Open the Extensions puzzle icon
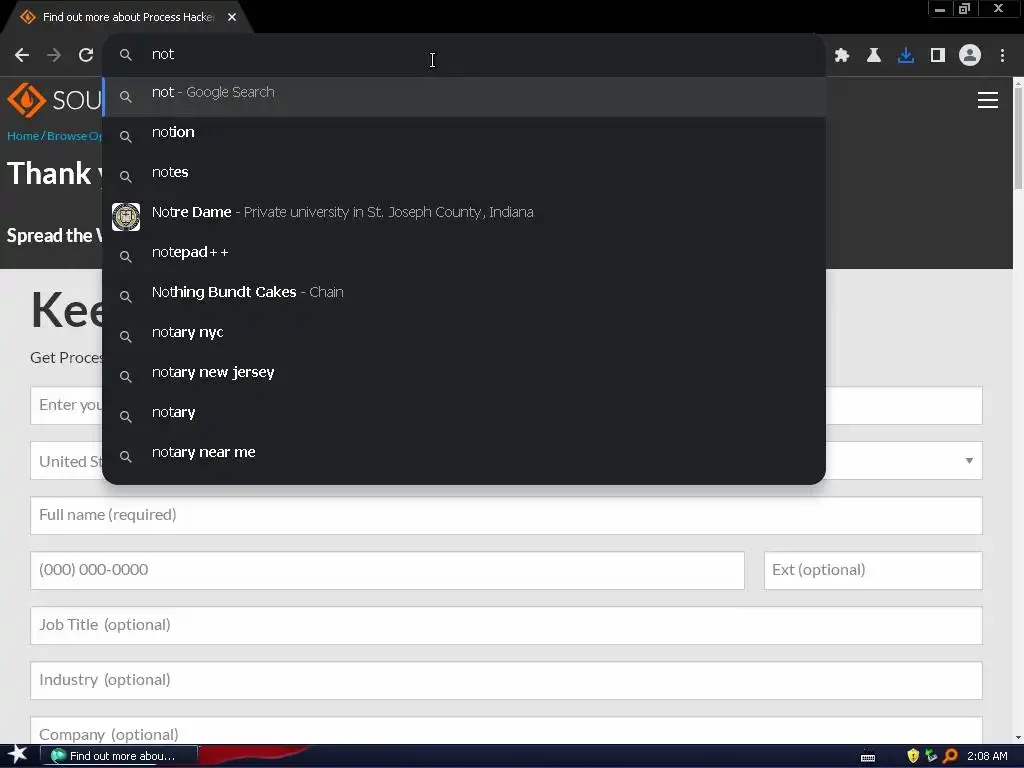This screenshot has width=1024, height=768. [842, 56]
